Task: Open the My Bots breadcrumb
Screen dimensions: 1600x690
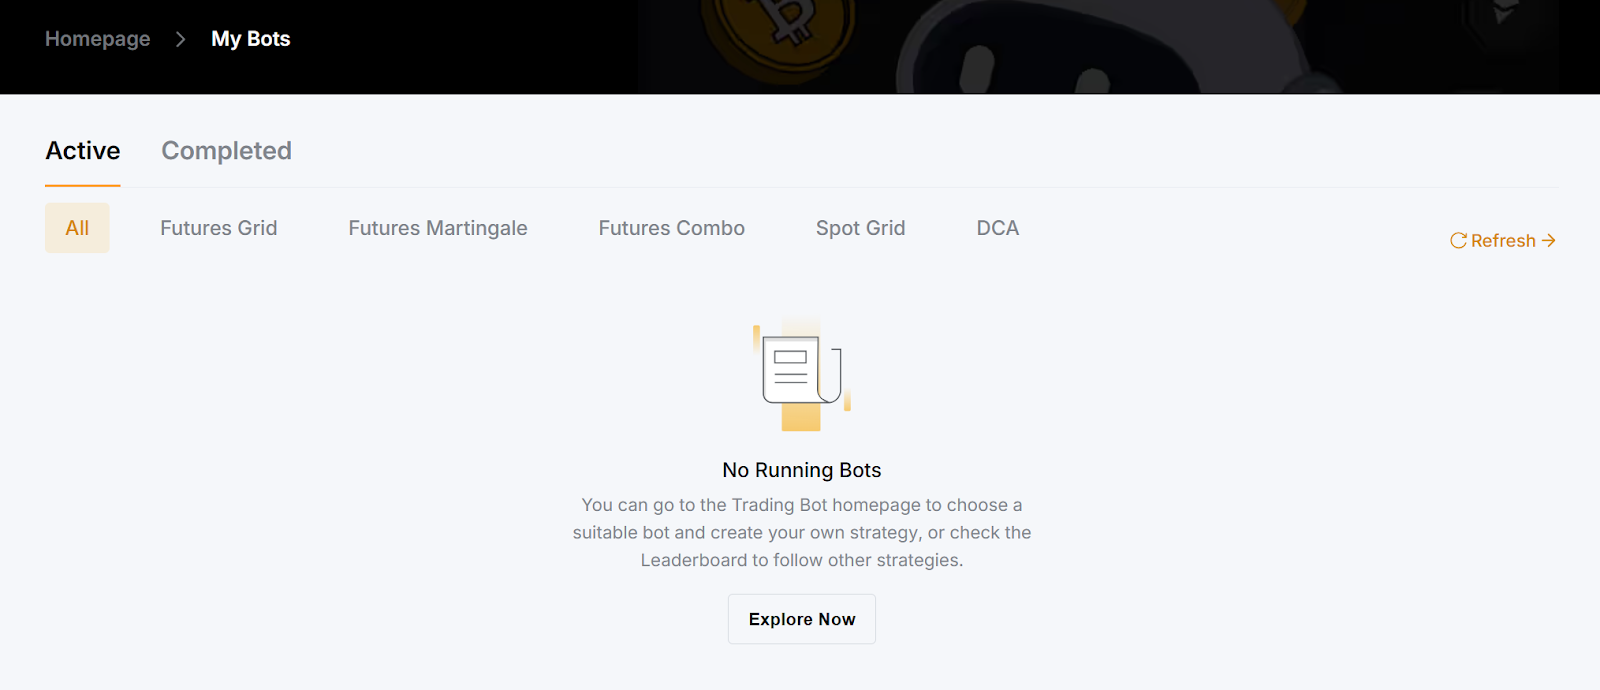Action: [x=250, y=39]
